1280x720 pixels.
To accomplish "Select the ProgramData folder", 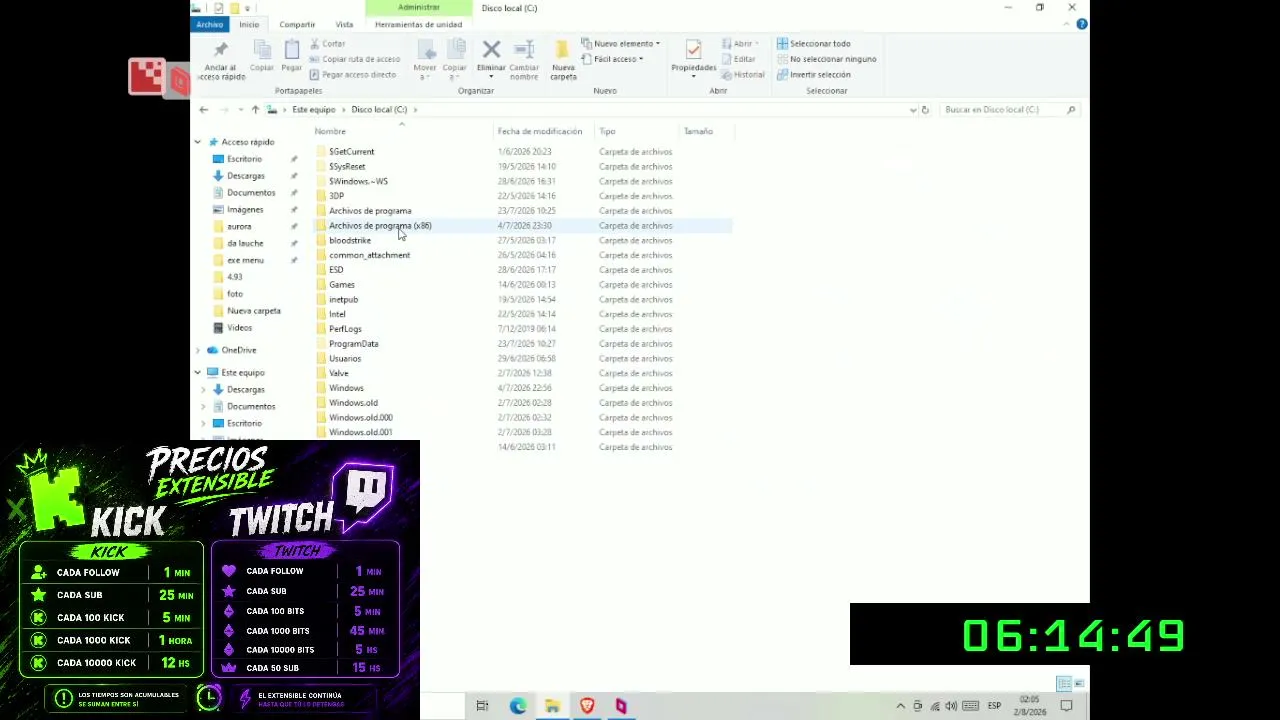I will pos(353,344).
